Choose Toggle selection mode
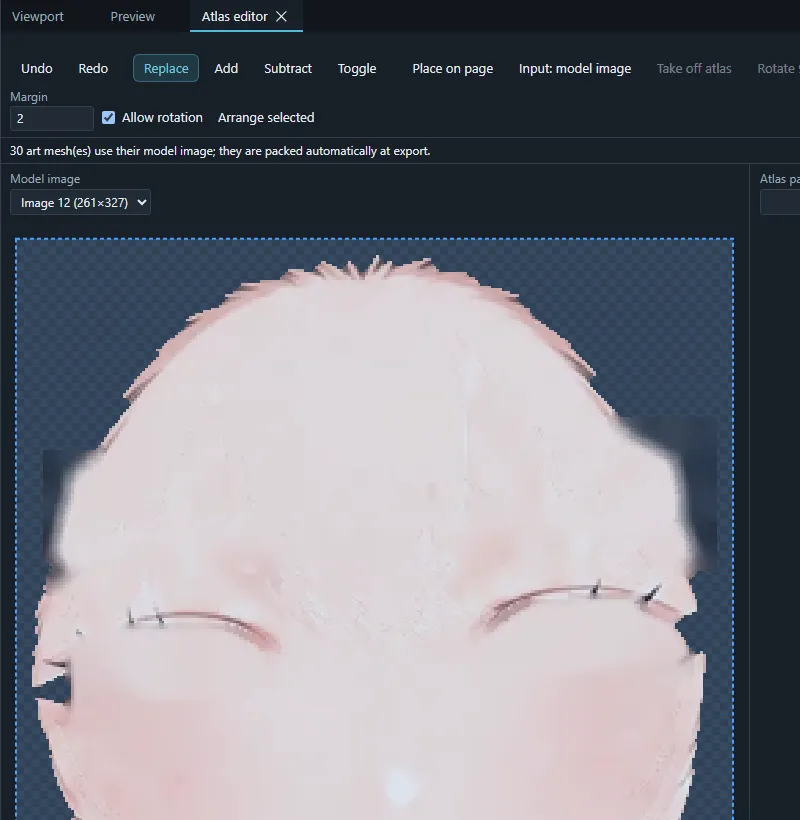Image resolution: width=800 pixels, height=820 pixels. [x=357, y=69]
